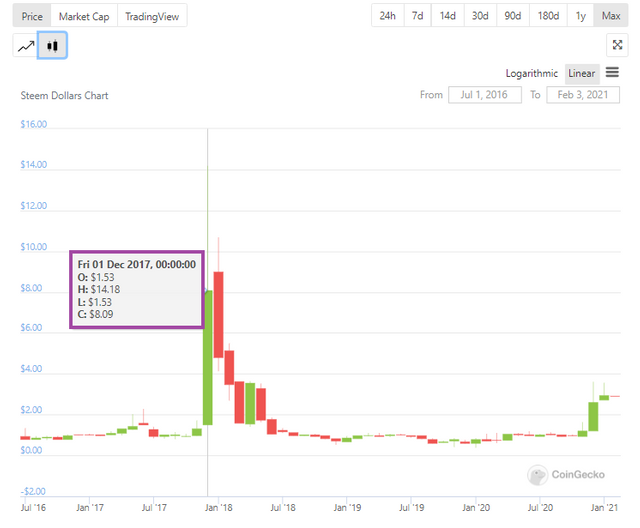Screen dimensions: 640x528
Task: Enable Logarithmic scale
Action: tap(531, 73)
